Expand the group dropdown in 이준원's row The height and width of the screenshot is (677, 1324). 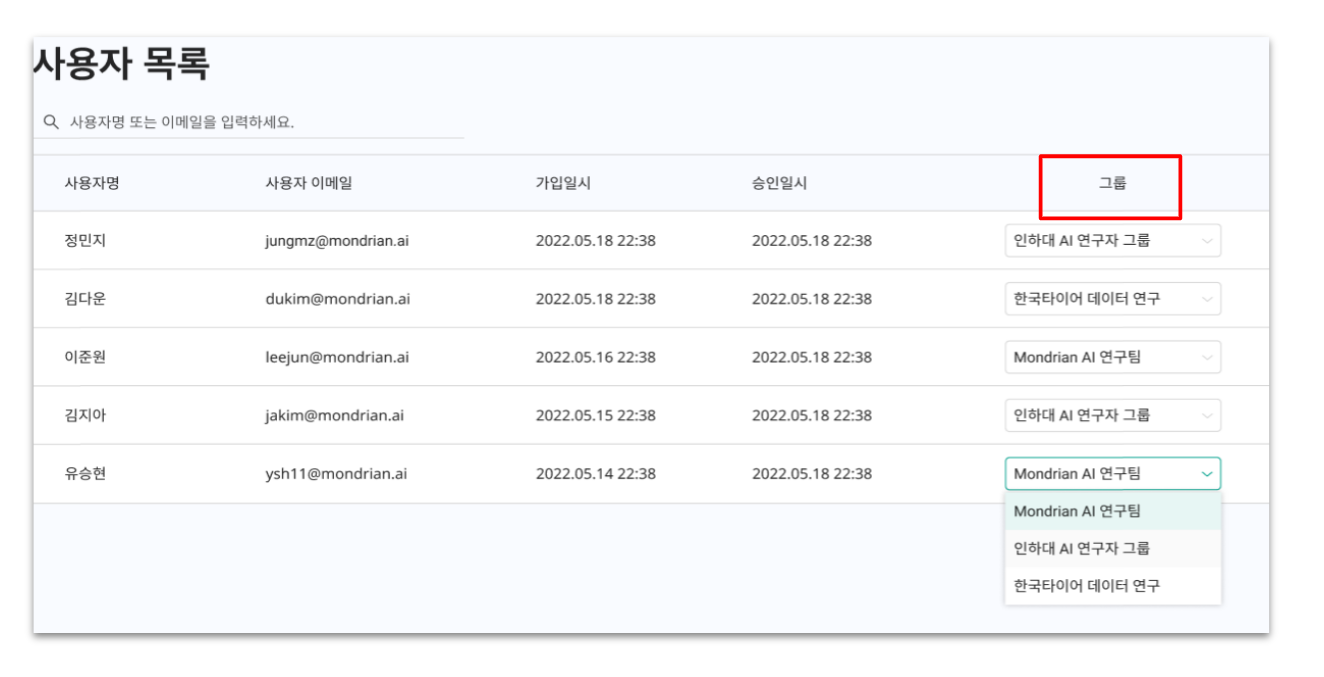1112,358
